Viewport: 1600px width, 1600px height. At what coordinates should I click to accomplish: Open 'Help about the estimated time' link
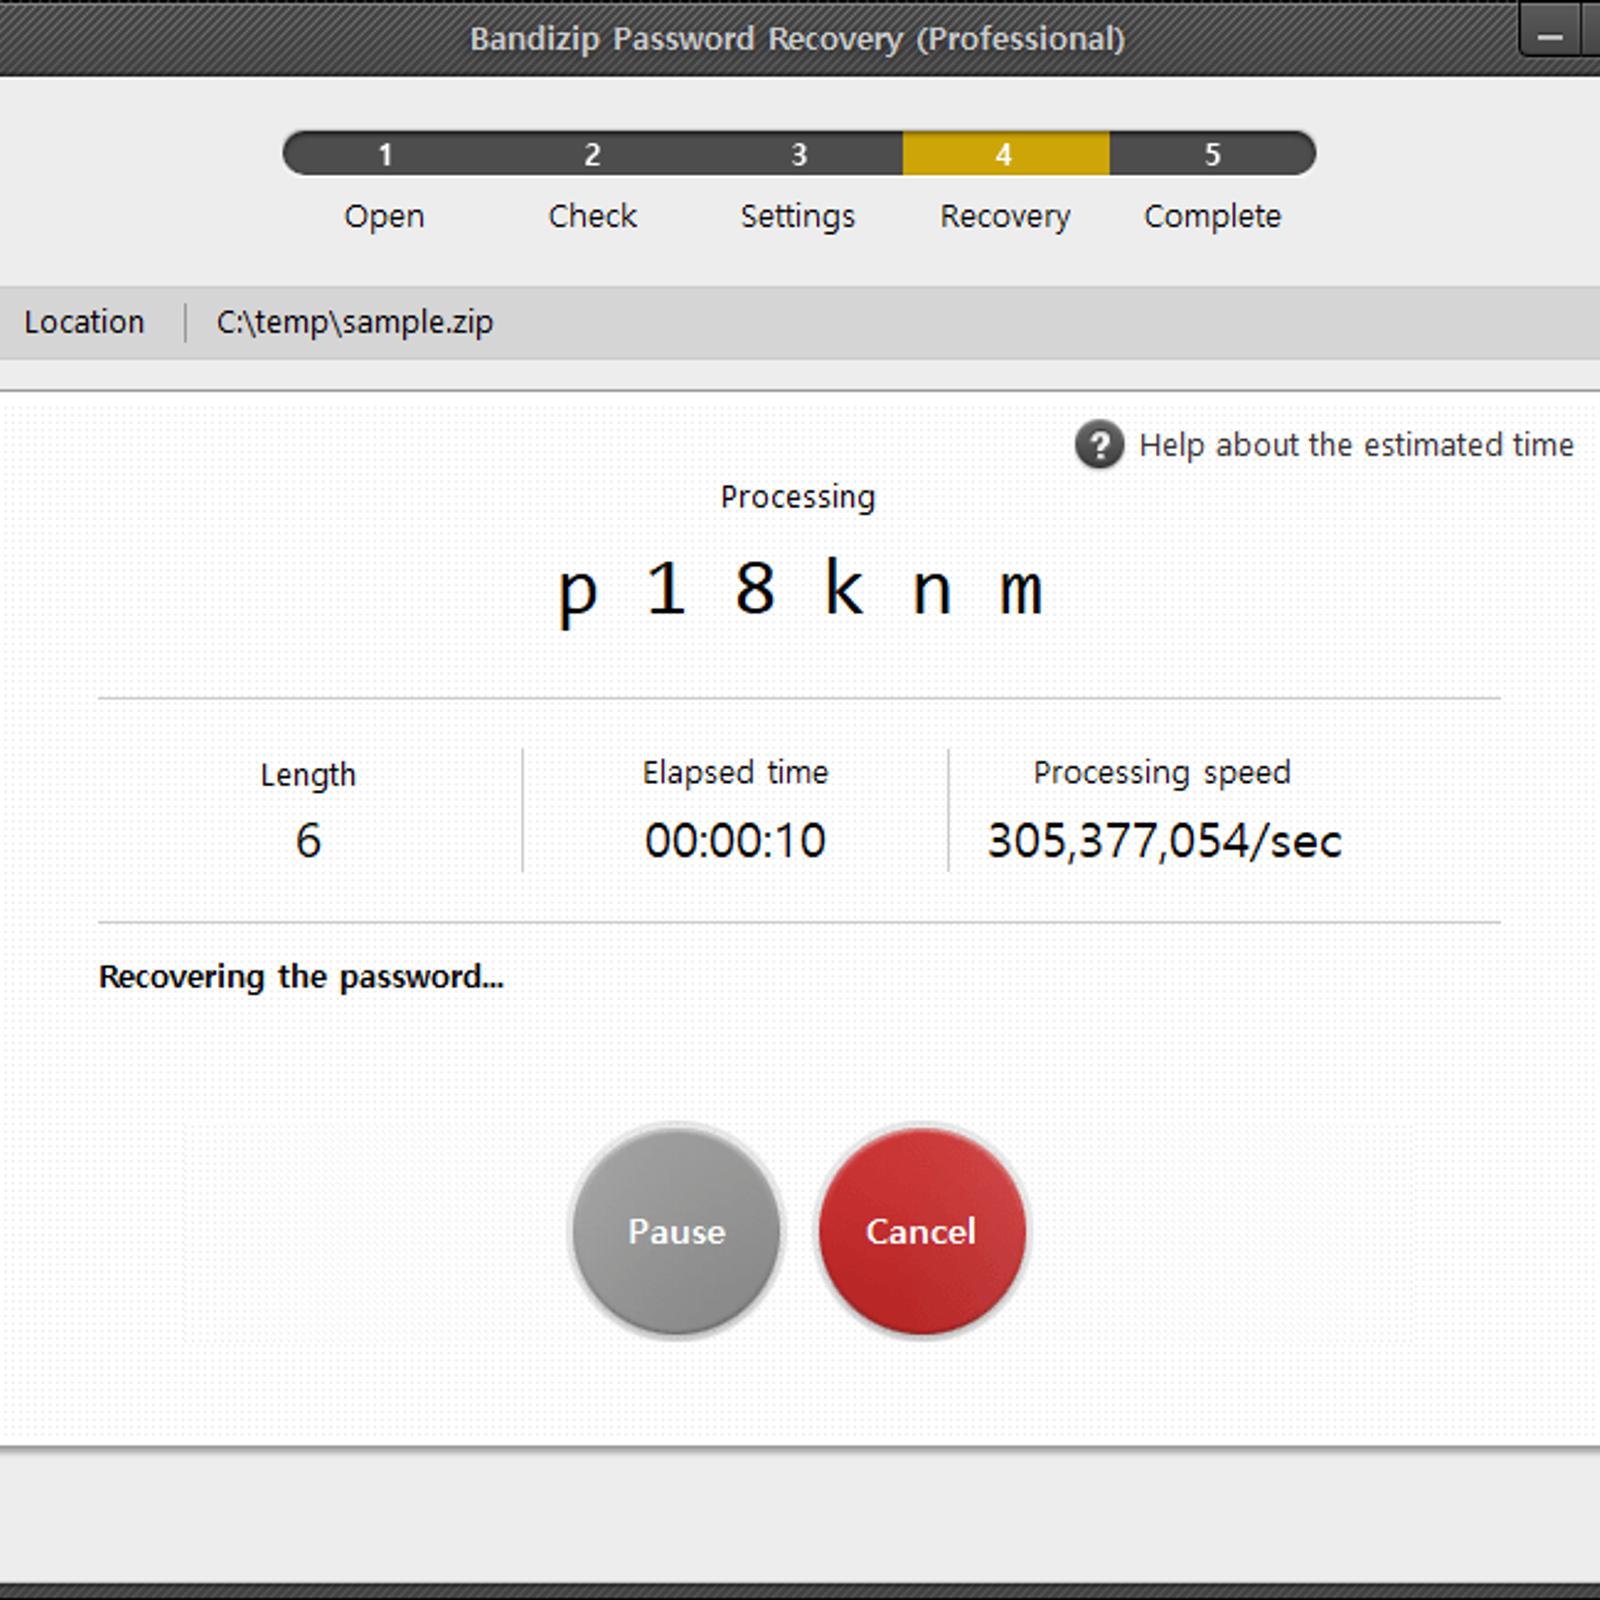1356,445
